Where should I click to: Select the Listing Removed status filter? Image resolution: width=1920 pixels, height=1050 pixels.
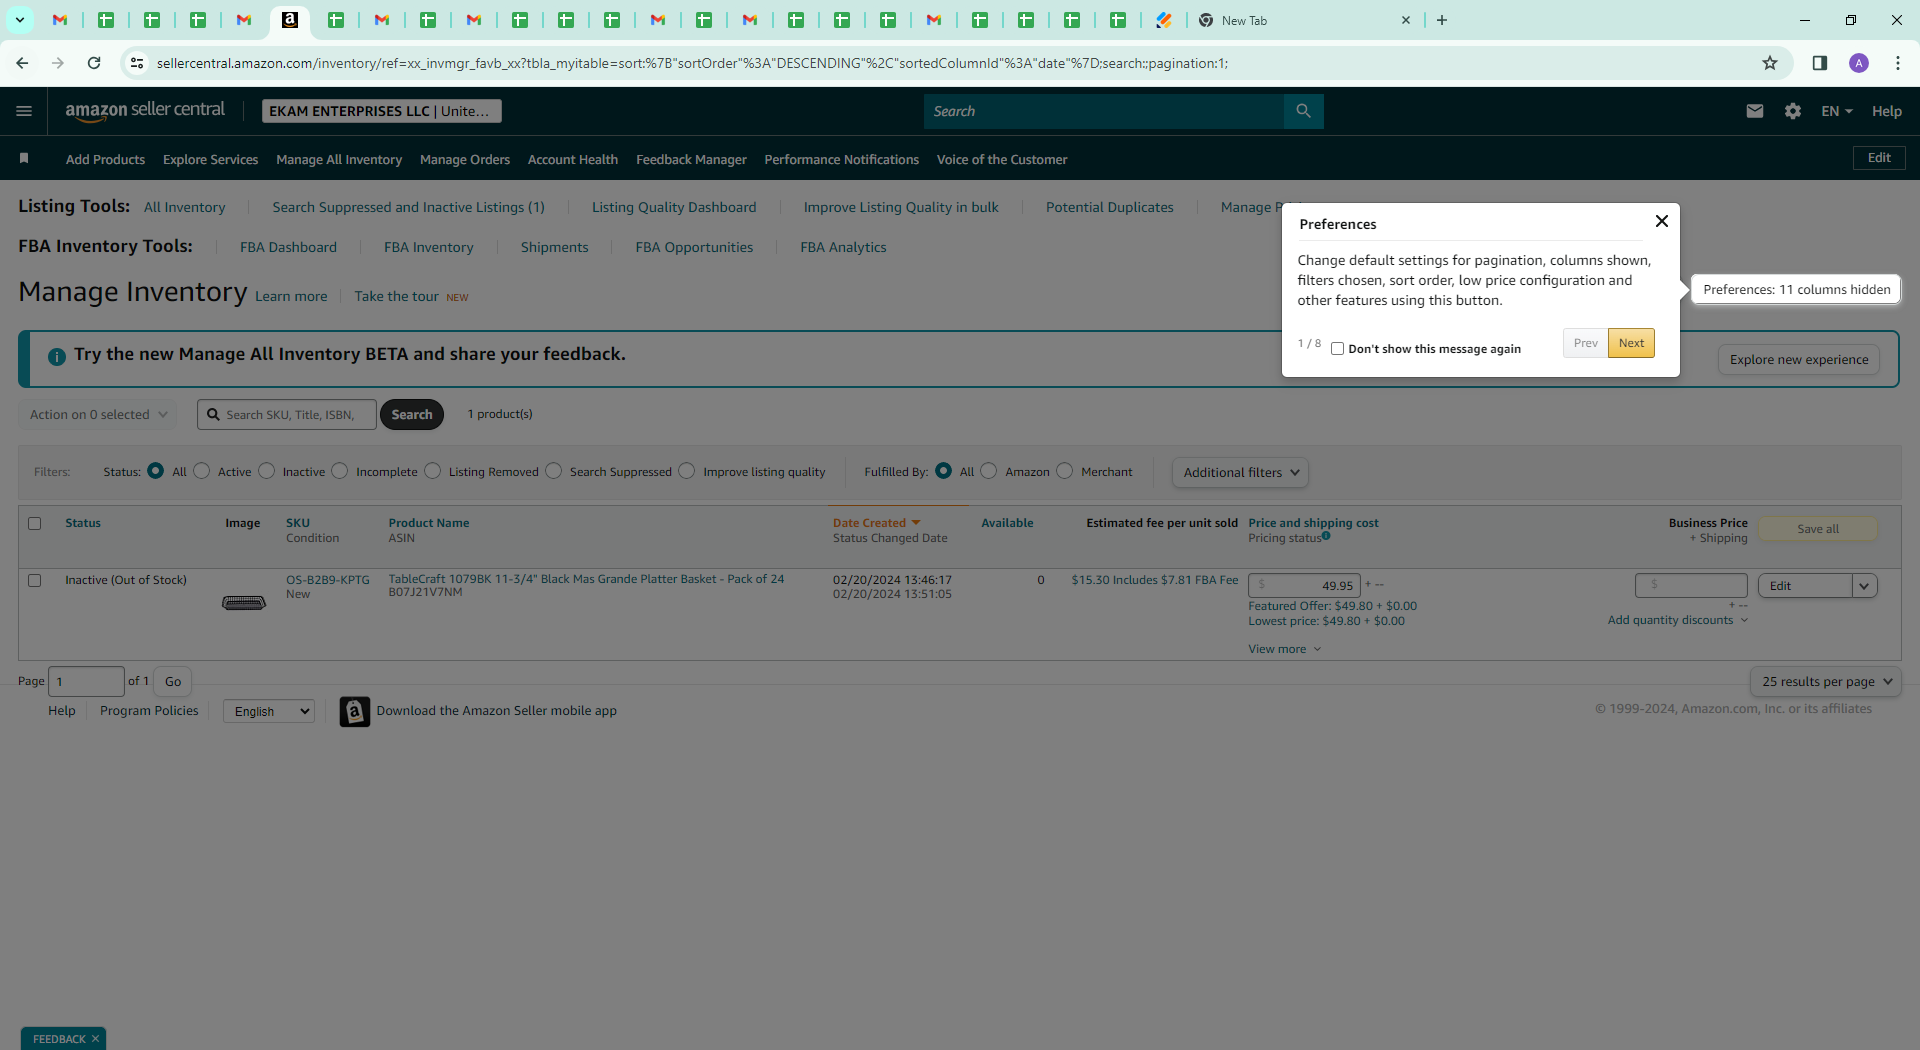pos(433,471)
